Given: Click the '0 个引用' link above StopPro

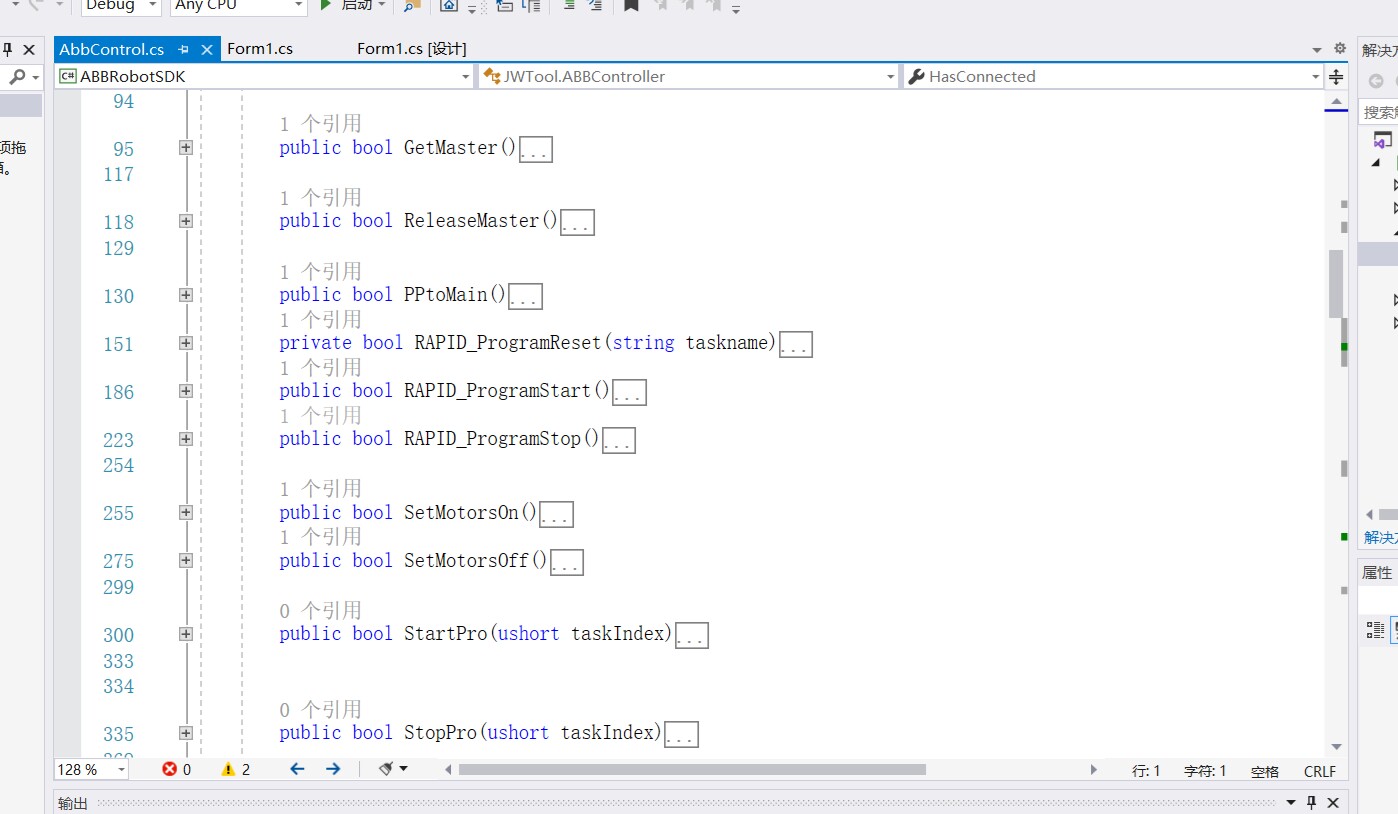Looking at the screenshot, I should pyautogui.click(x=320, y=710).
